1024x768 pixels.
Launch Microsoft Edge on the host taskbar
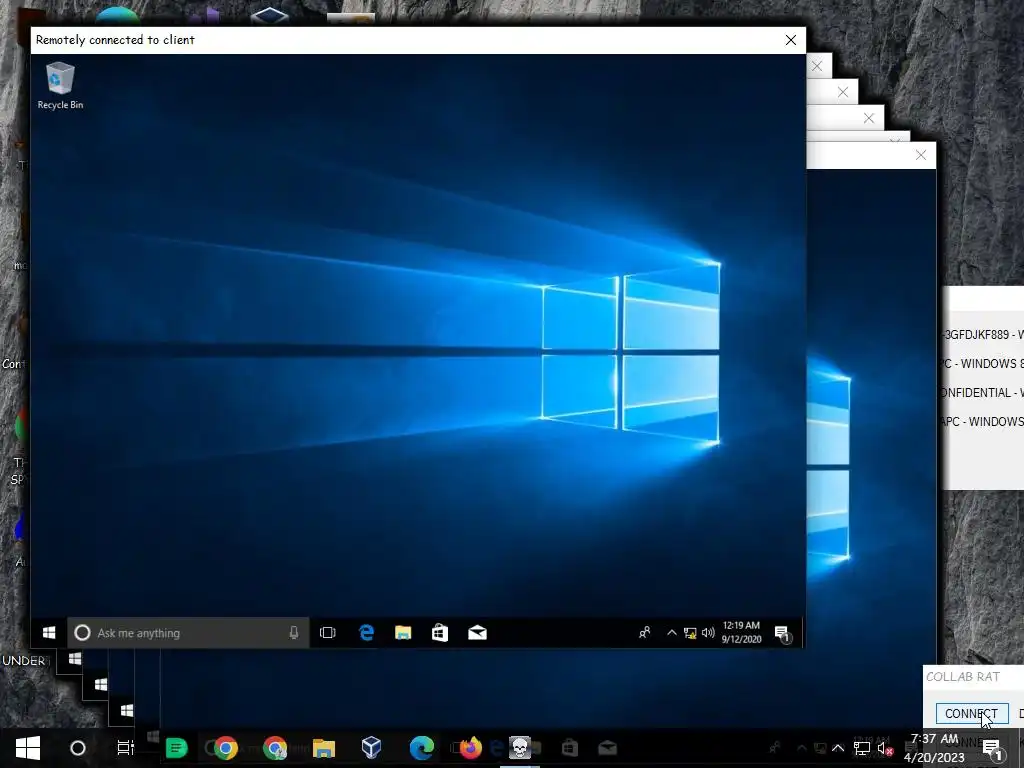[422, 748]
